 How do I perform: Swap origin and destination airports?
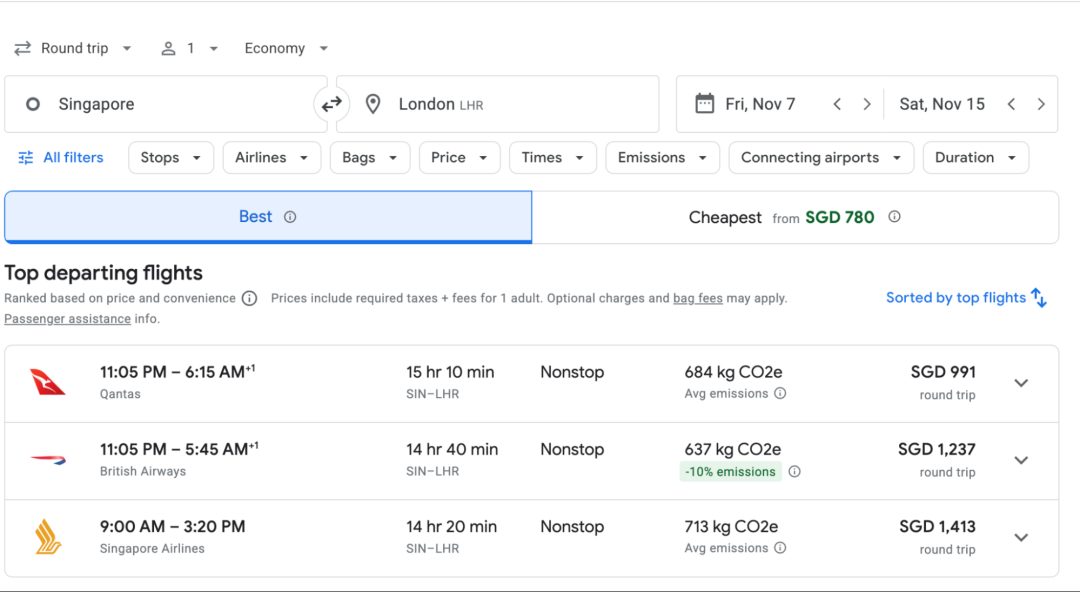(331, 104)
